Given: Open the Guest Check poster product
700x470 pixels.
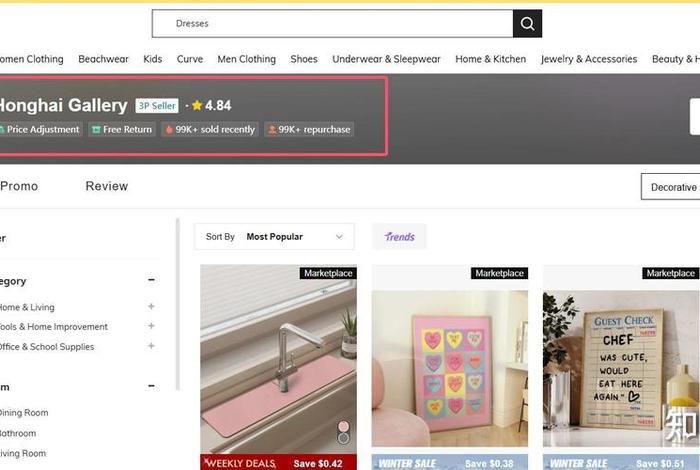Looking at the screenshot, I should coord(621,368).
